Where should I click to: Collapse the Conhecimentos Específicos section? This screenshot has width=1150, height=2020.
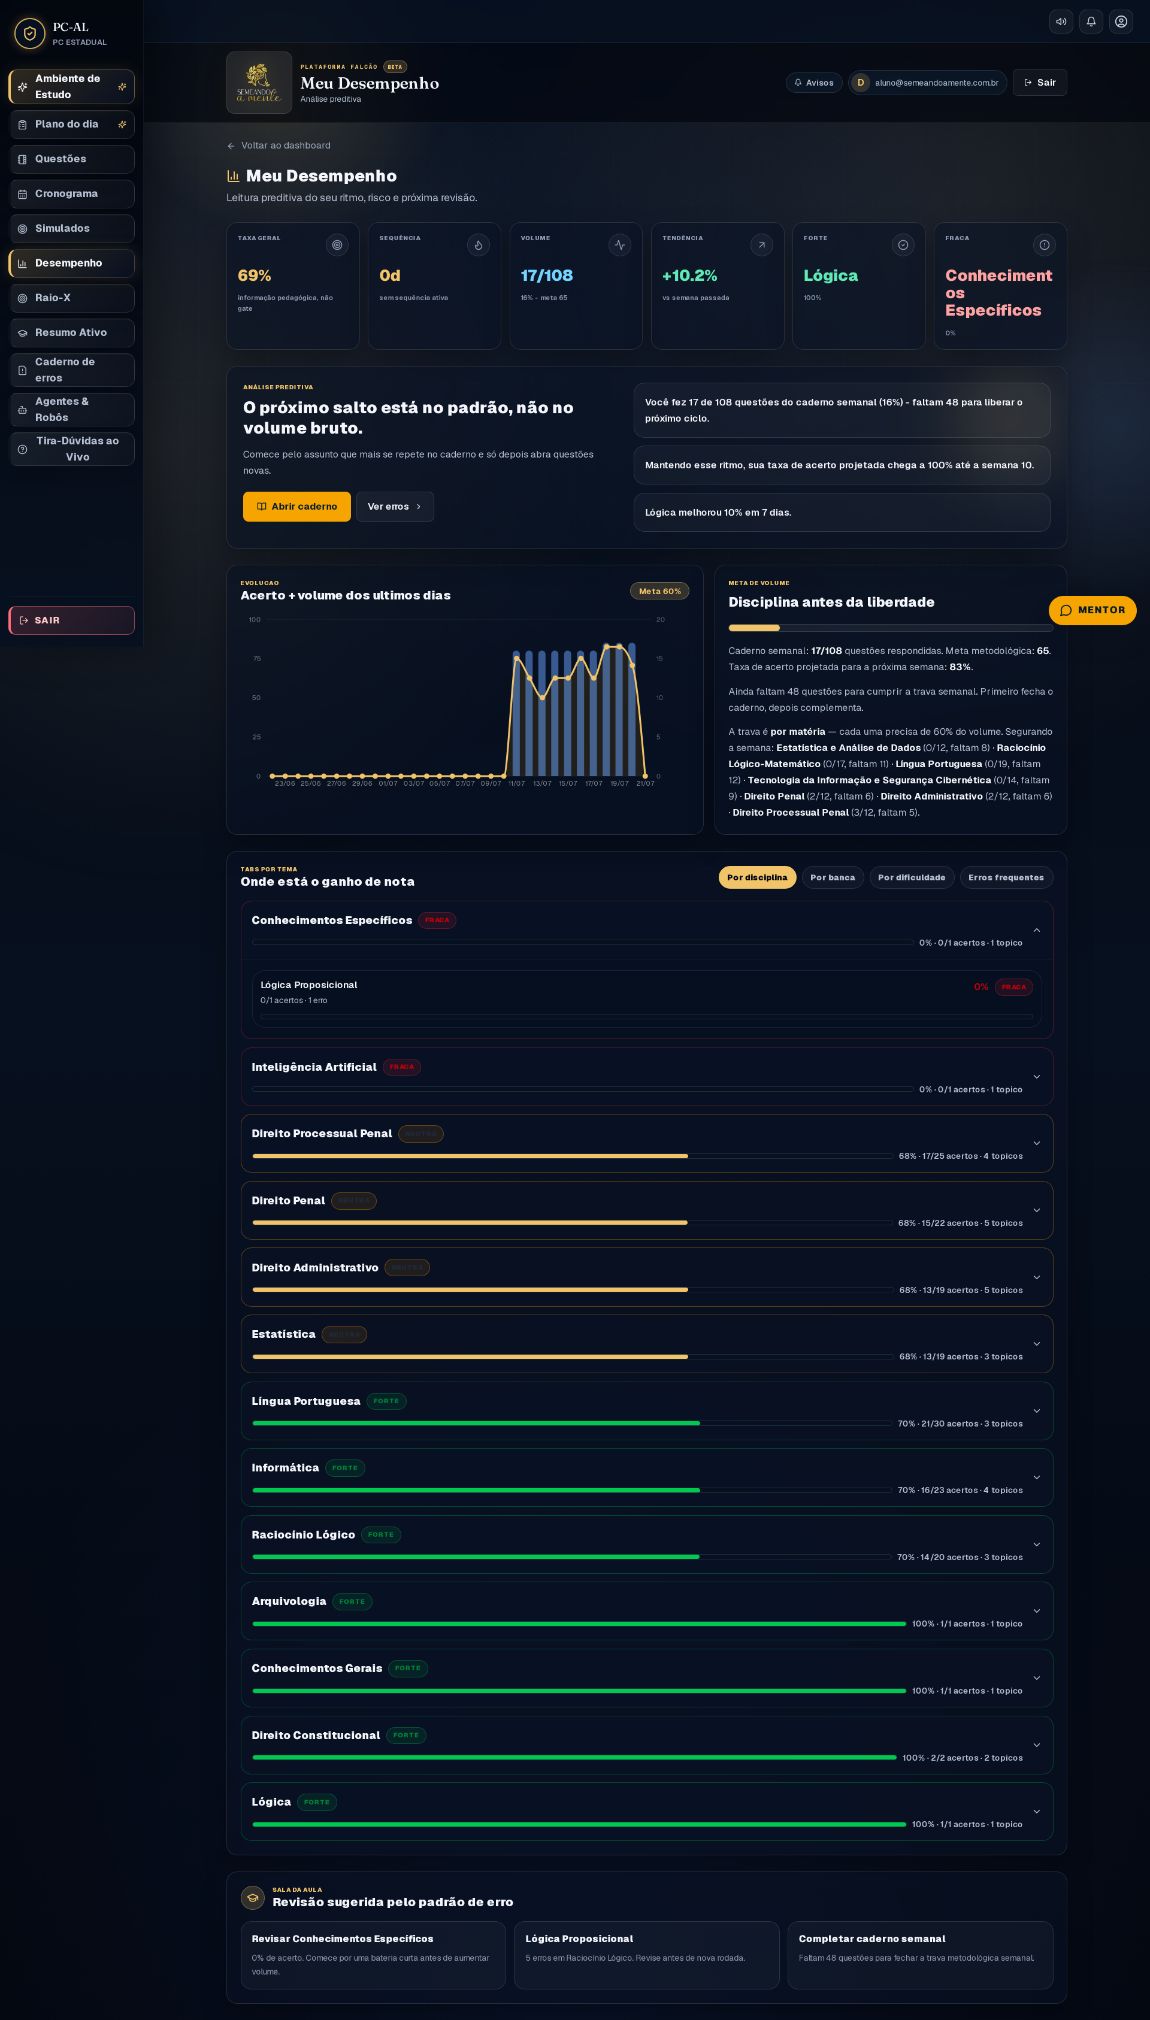point(1036,930)
